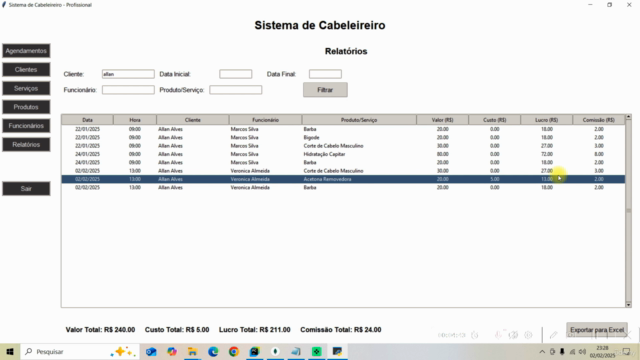Viewport: 640px width, 360px height.
Task: Go to the Clientes section
Action: click(26, 70)
